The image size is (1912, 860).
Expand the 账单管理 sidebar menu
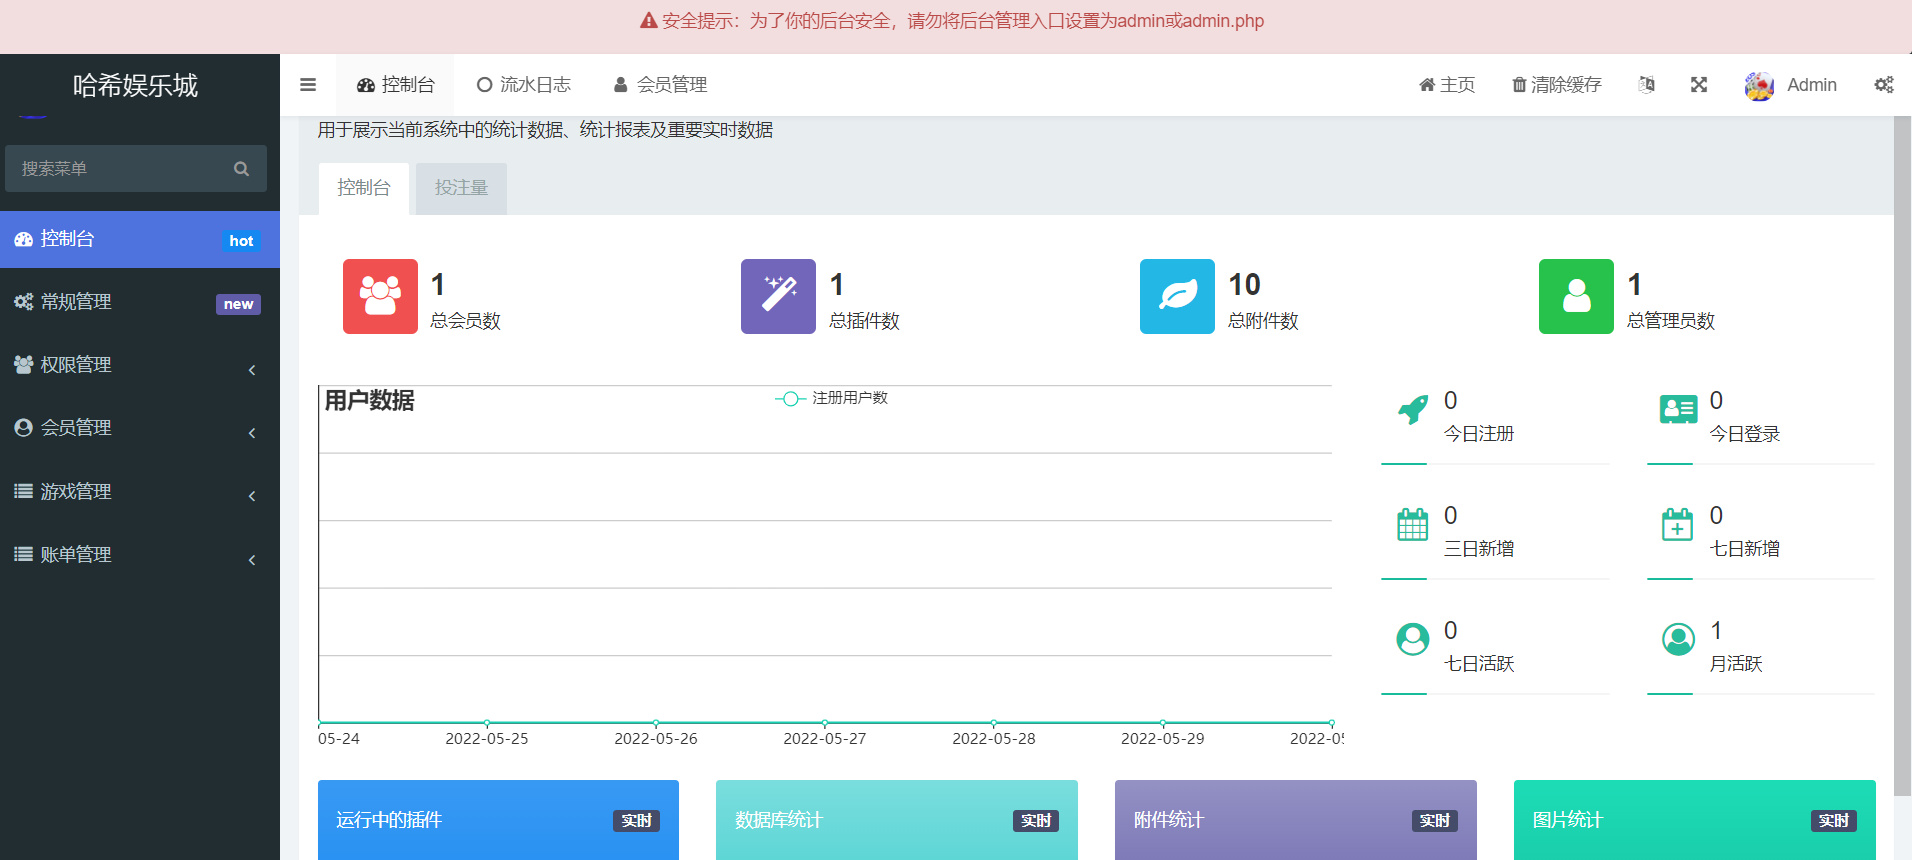pos(139,555)
